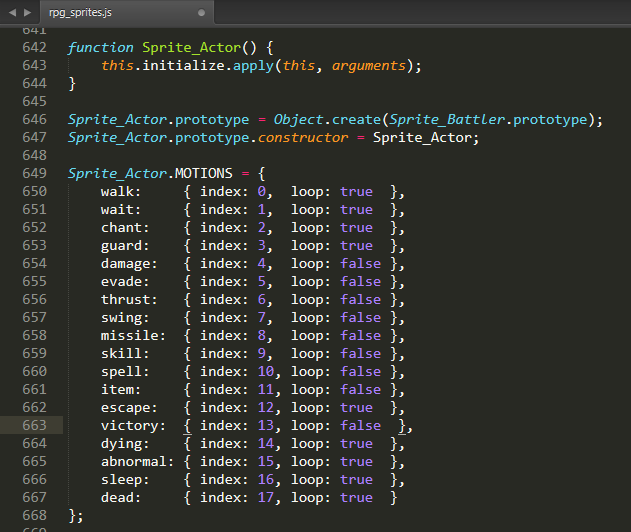Place cursor on 'evade:' key
The image size is (631, 532).
point(125,282)
